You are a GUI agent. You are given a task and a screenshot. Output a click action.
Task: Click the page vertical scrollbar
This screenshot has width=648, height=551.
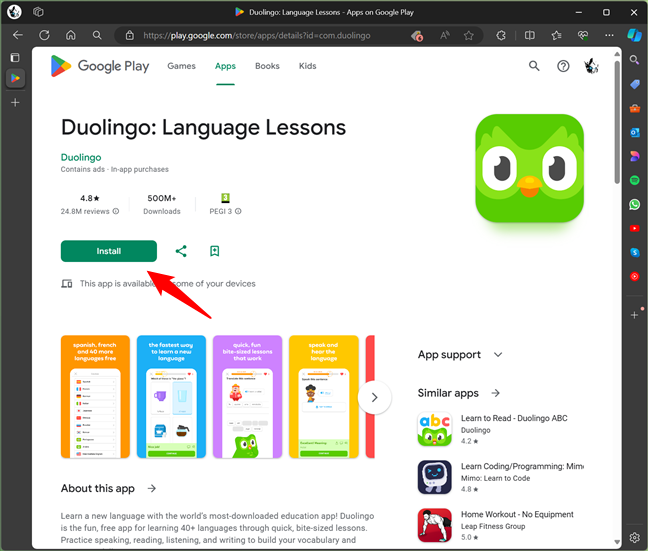(617, 122)
